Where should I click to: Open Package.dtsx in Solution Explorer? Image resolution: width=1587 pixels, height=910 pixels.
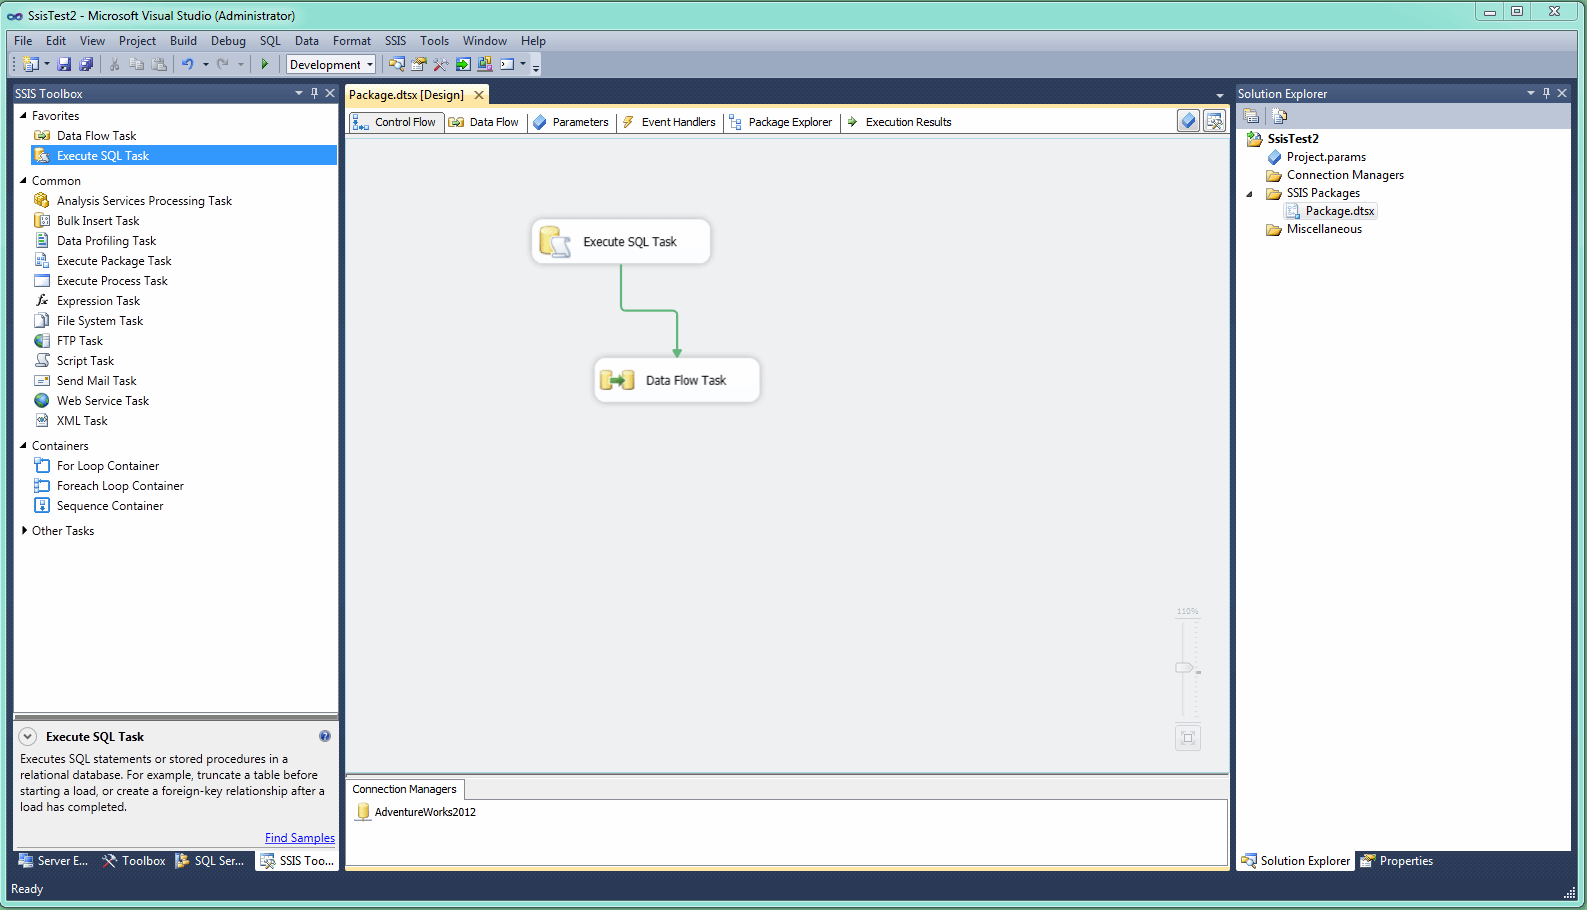click(1330, 211)
